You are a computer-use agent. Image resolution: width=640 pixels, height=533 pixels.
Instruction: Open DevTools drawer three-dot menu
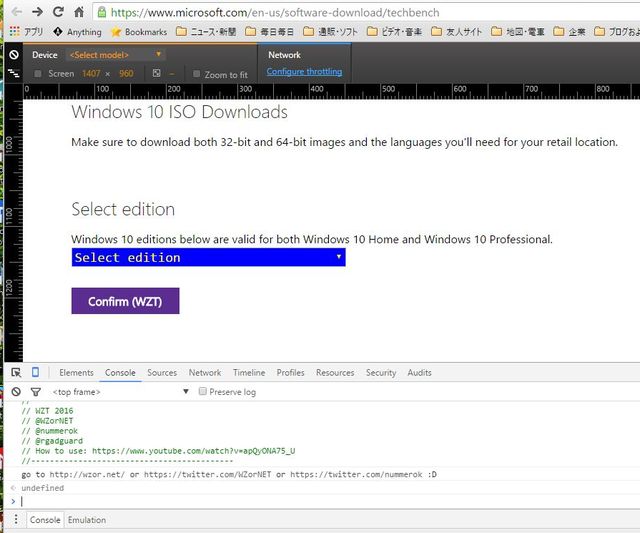coord(16,520)
